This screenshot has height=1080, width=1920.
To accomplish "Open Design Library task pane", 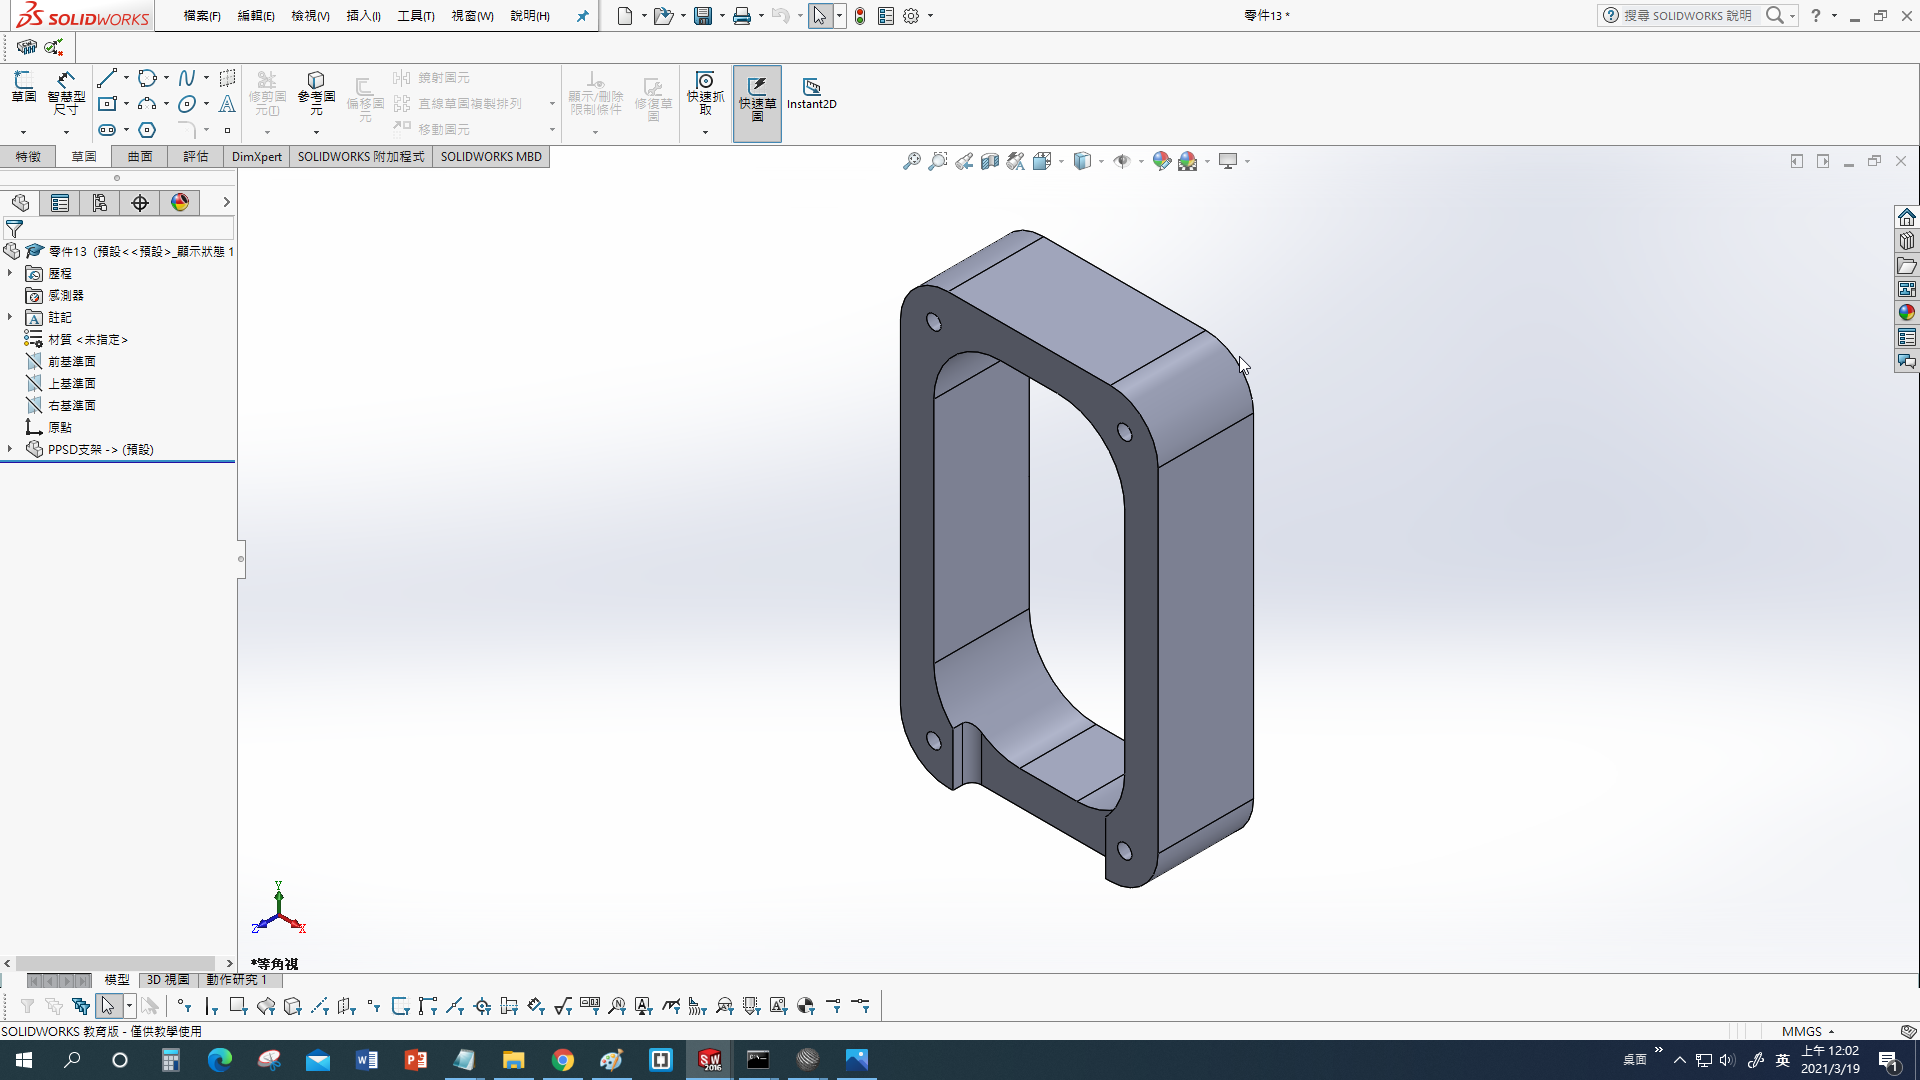I will coord(1907,241).
